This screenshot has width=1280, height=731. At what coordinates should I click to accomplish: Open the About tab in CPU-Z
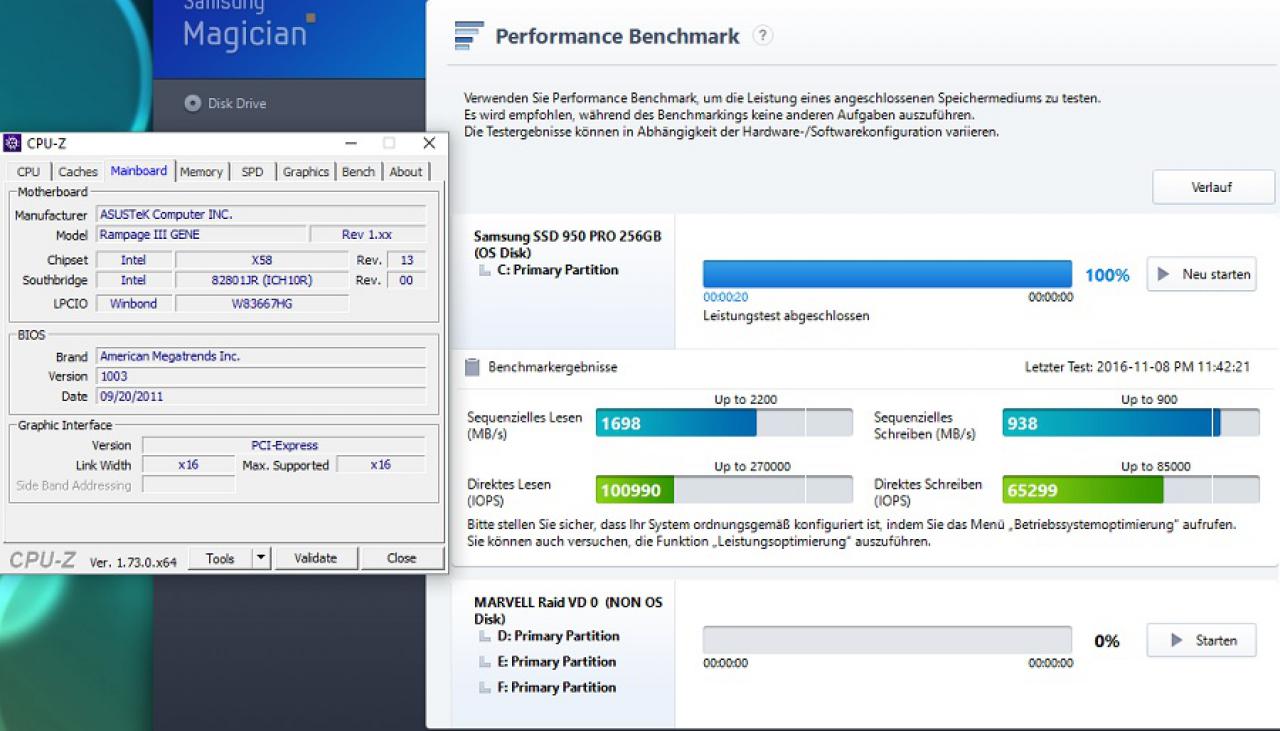point(406,172)
